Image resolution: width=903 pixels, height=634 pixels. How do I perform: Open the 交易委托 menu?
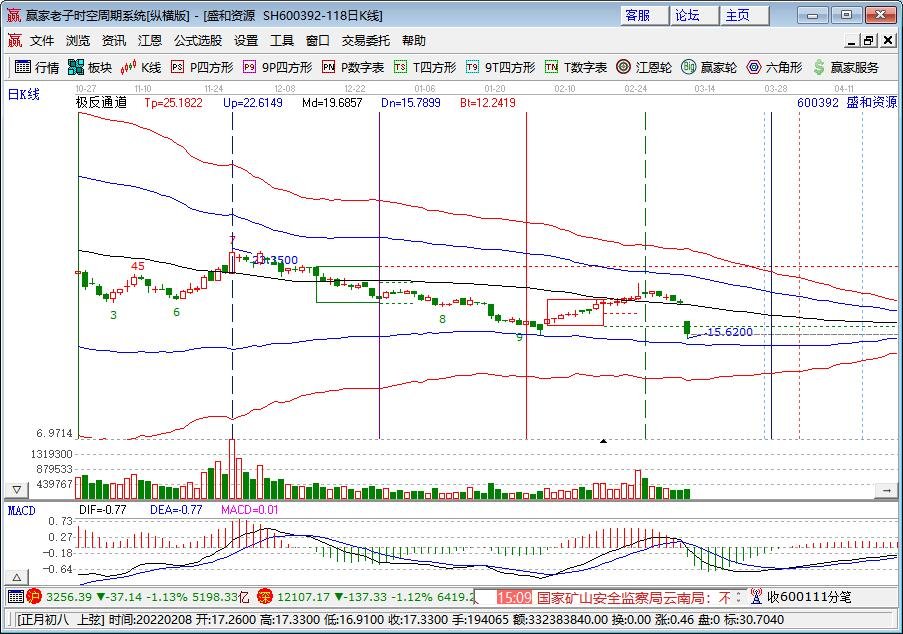pyautogui.click(x=366, y=40)
